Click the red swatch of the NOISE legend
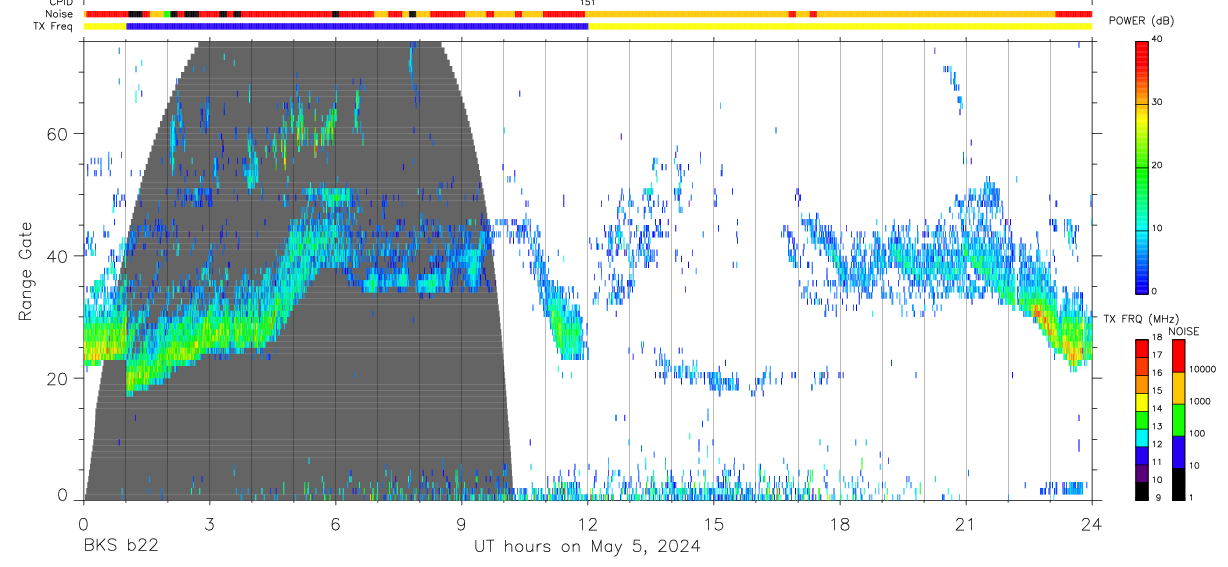 point(1179,356)
